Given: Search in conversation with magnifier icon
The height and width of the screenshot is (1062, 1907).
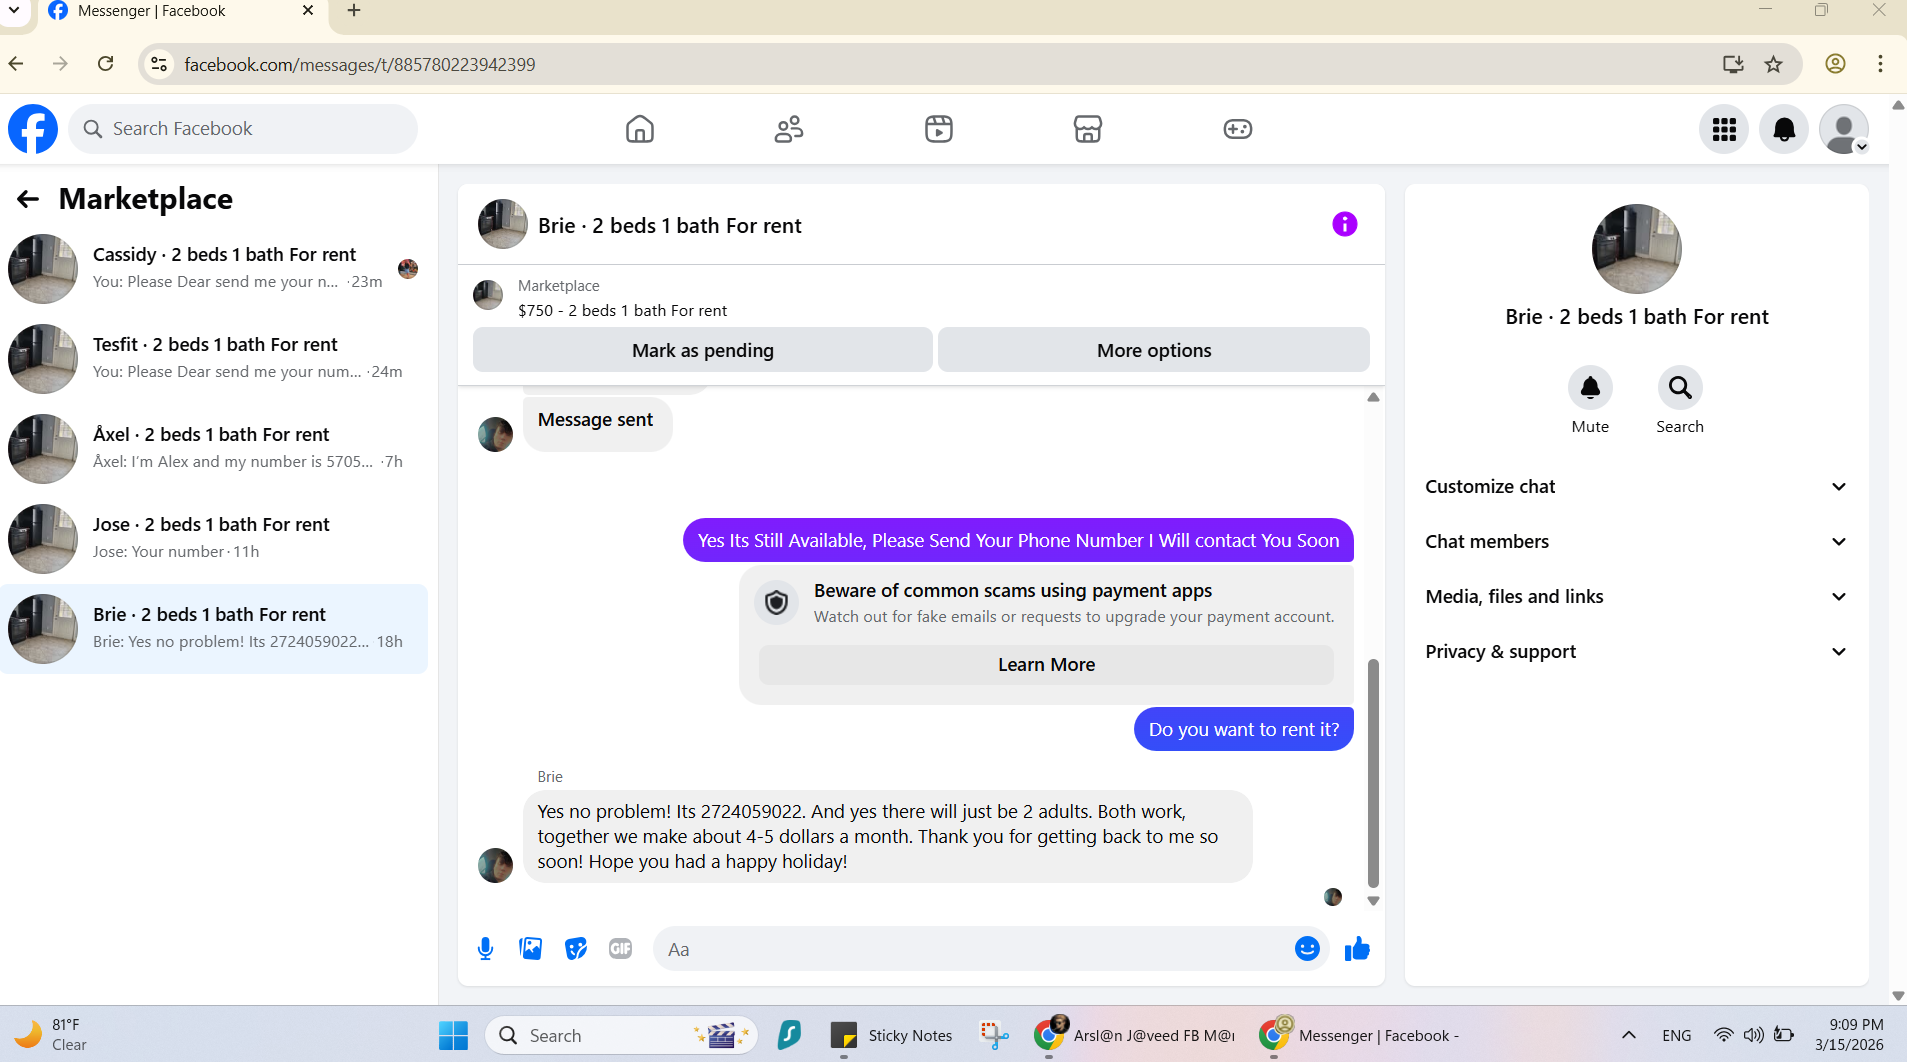Looking at the screenshot, I should pos(1680,387).
